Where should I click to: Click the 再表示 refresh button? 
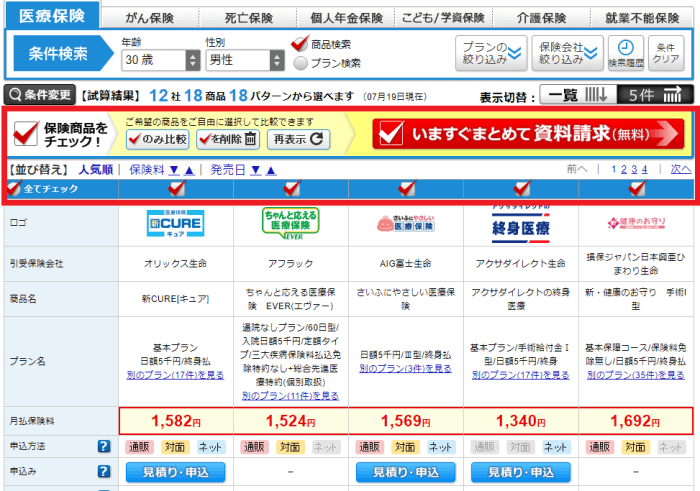tap(298, 139)
